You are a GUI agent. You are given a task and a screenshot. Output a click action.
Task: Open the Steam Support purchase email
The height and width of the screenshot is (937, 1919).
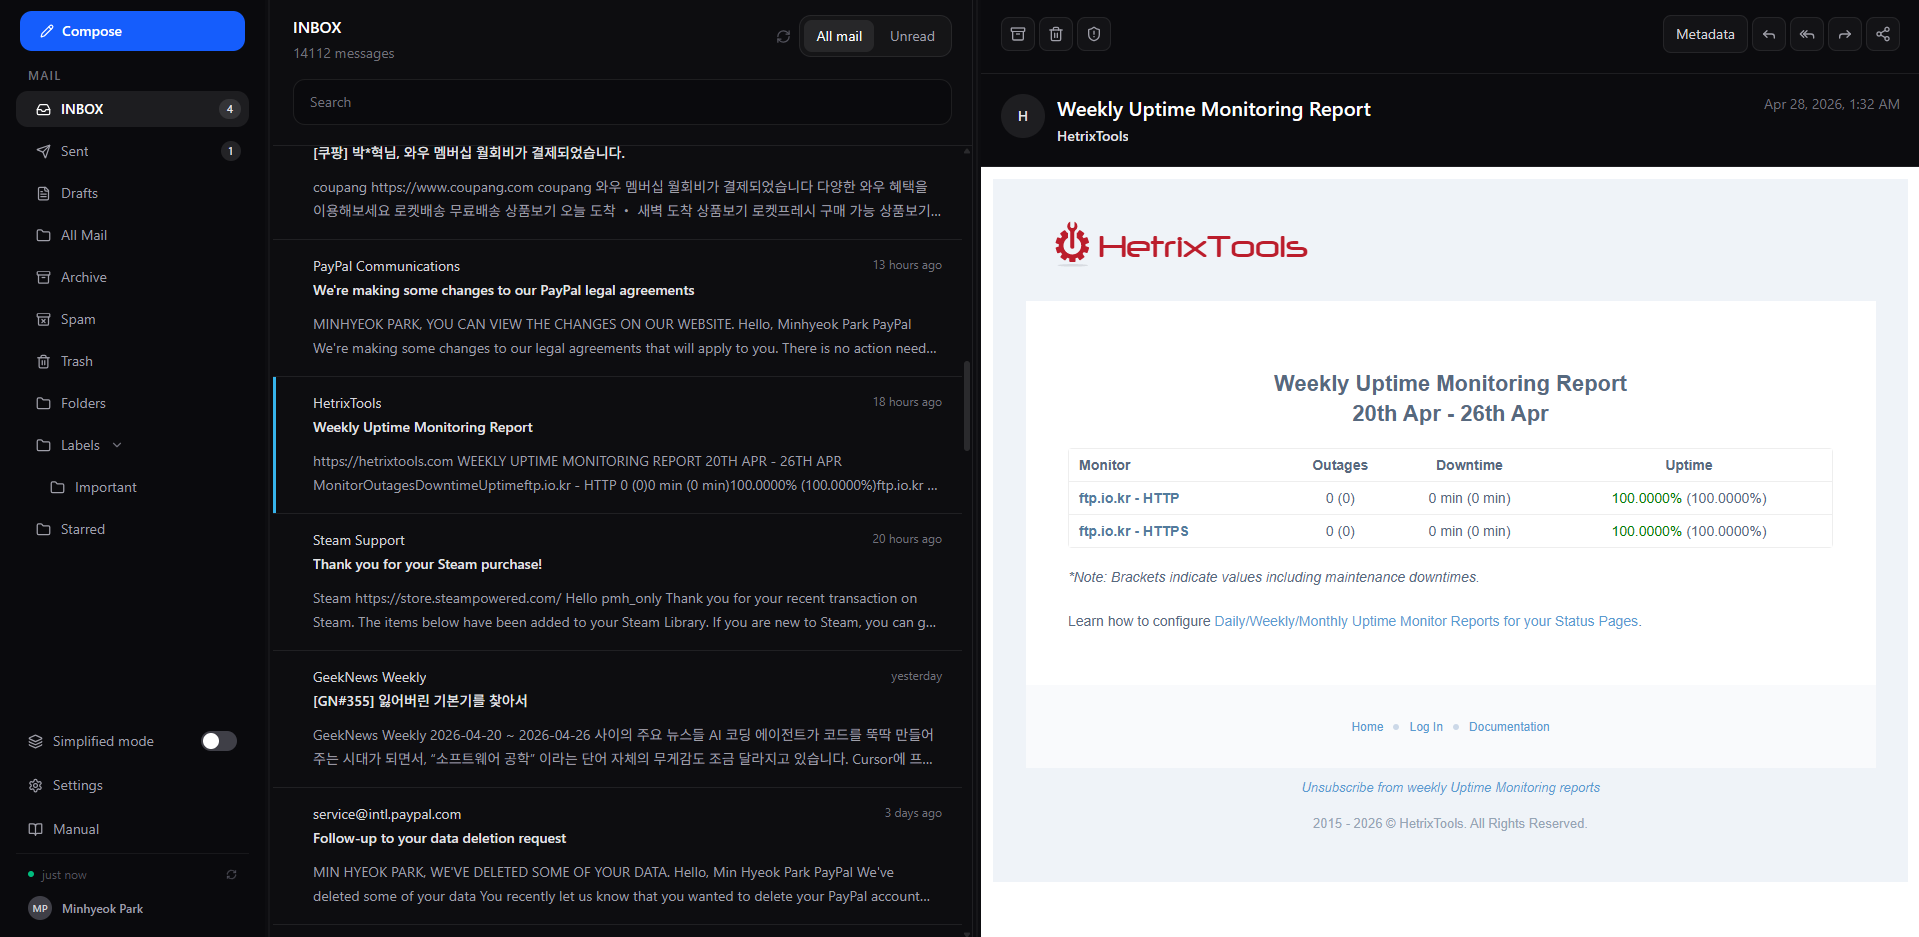(618, 582)
